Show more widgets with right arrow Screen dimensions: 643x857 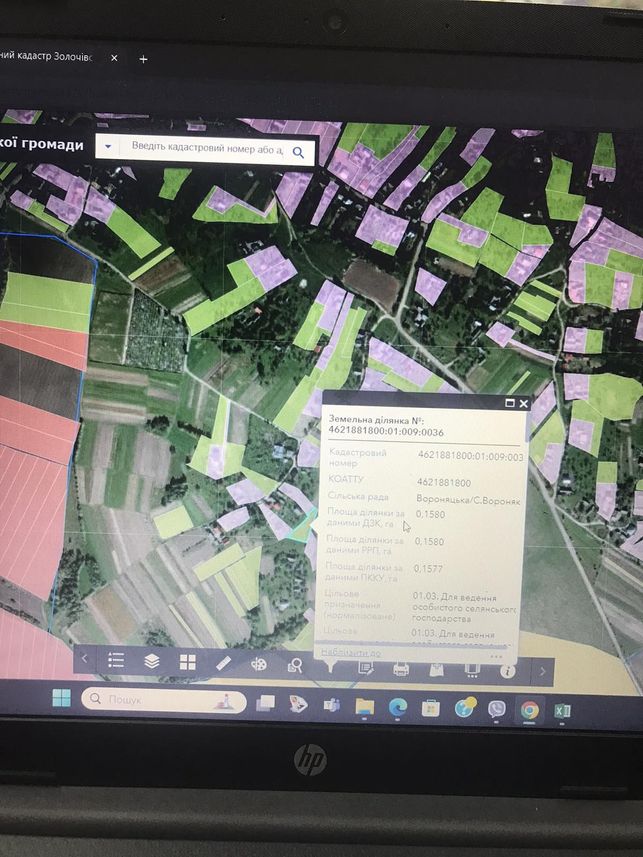(542, 672)
